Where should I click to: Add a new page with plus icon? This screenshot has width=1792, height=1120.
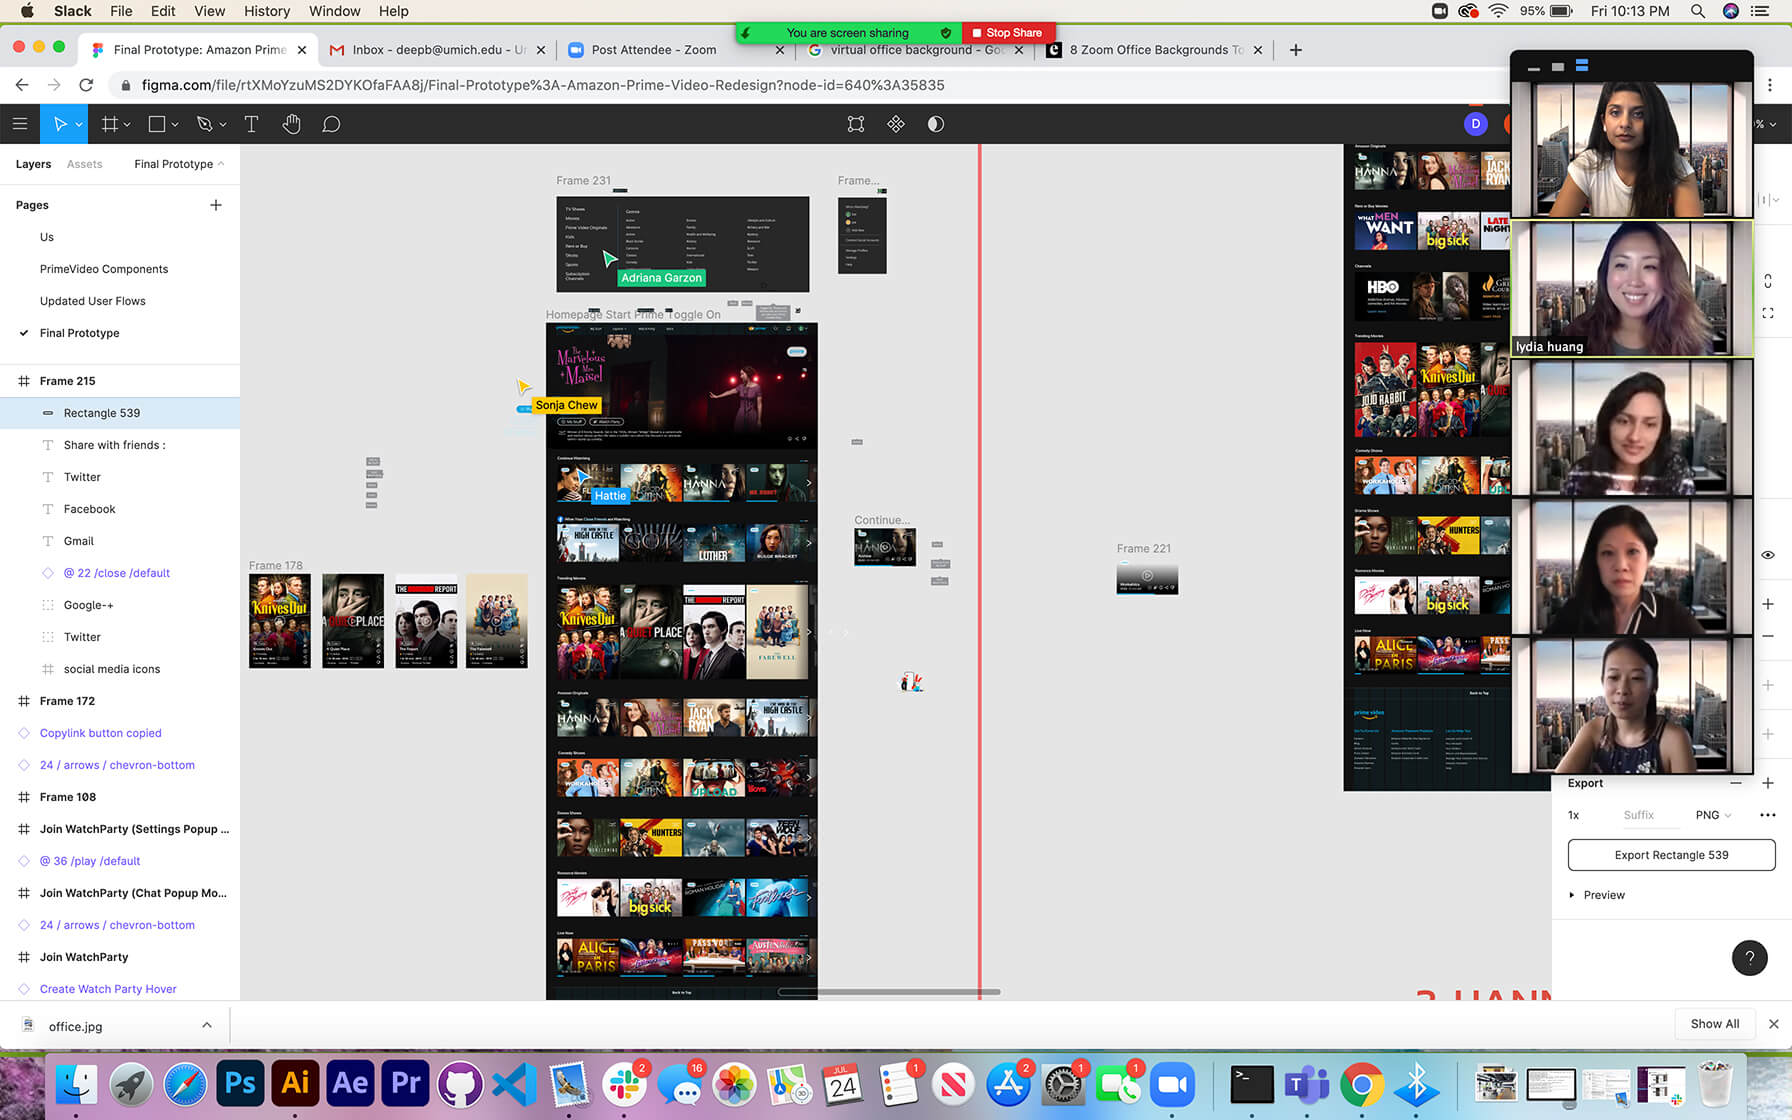point(216,205)
